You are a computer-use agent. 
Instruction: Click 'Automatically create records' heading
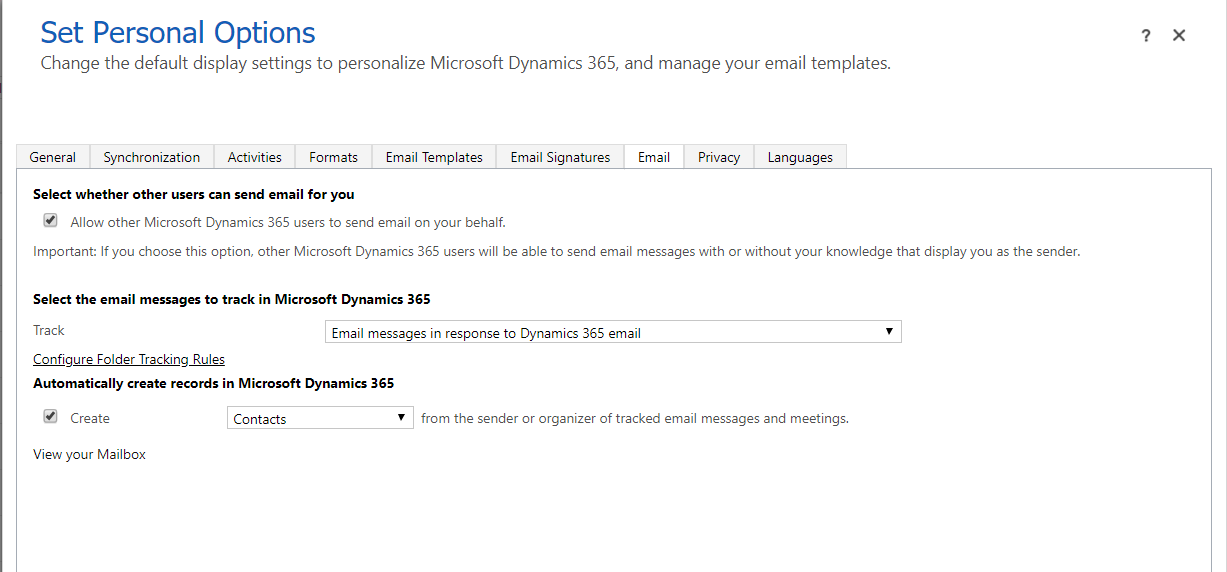tap(214, 383)
